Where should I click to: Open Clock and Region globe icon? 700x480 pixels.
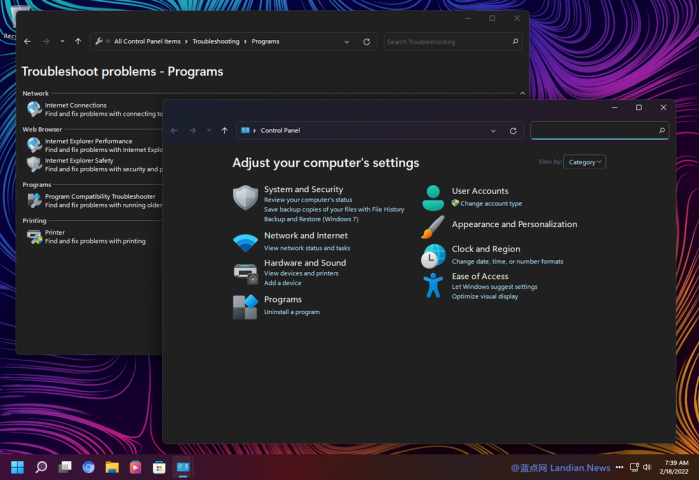point(433,256)
